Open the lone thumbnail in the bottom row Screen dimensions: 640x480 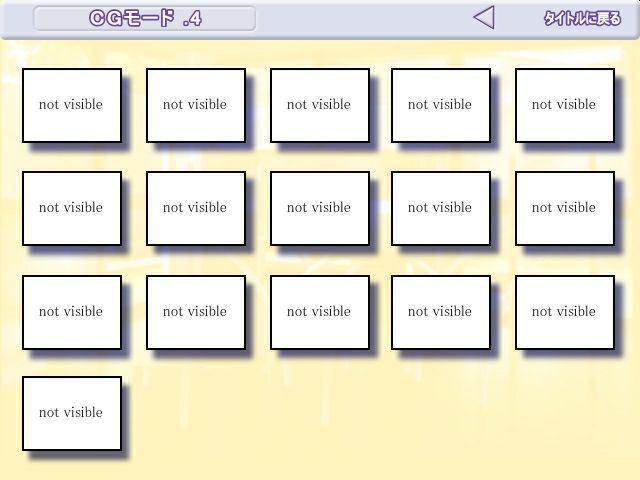coord(71,413)
